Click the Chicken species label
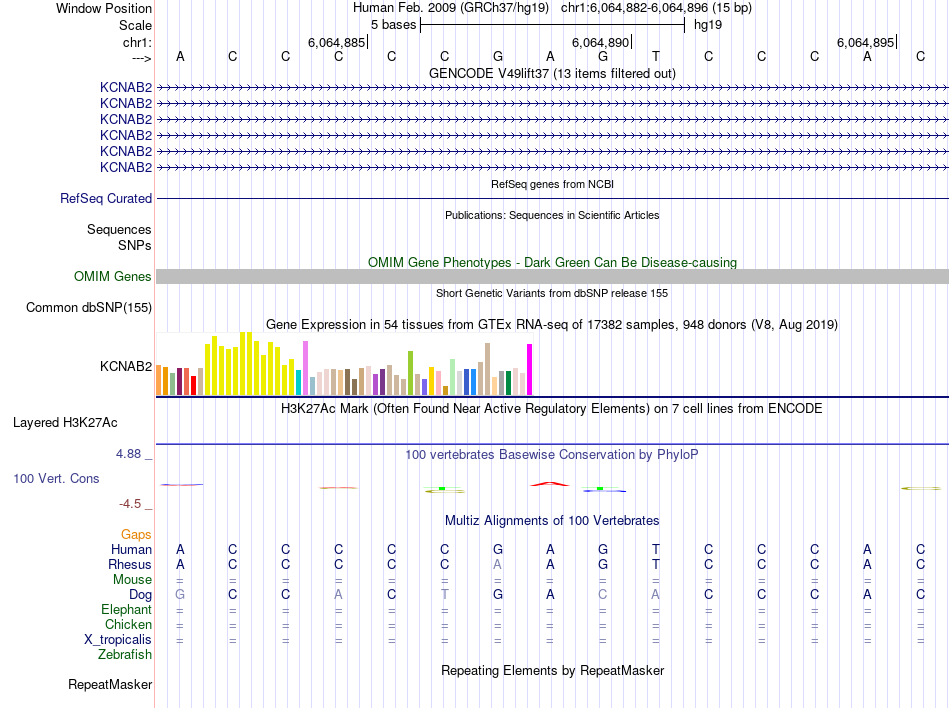 [x=128, y=624]
